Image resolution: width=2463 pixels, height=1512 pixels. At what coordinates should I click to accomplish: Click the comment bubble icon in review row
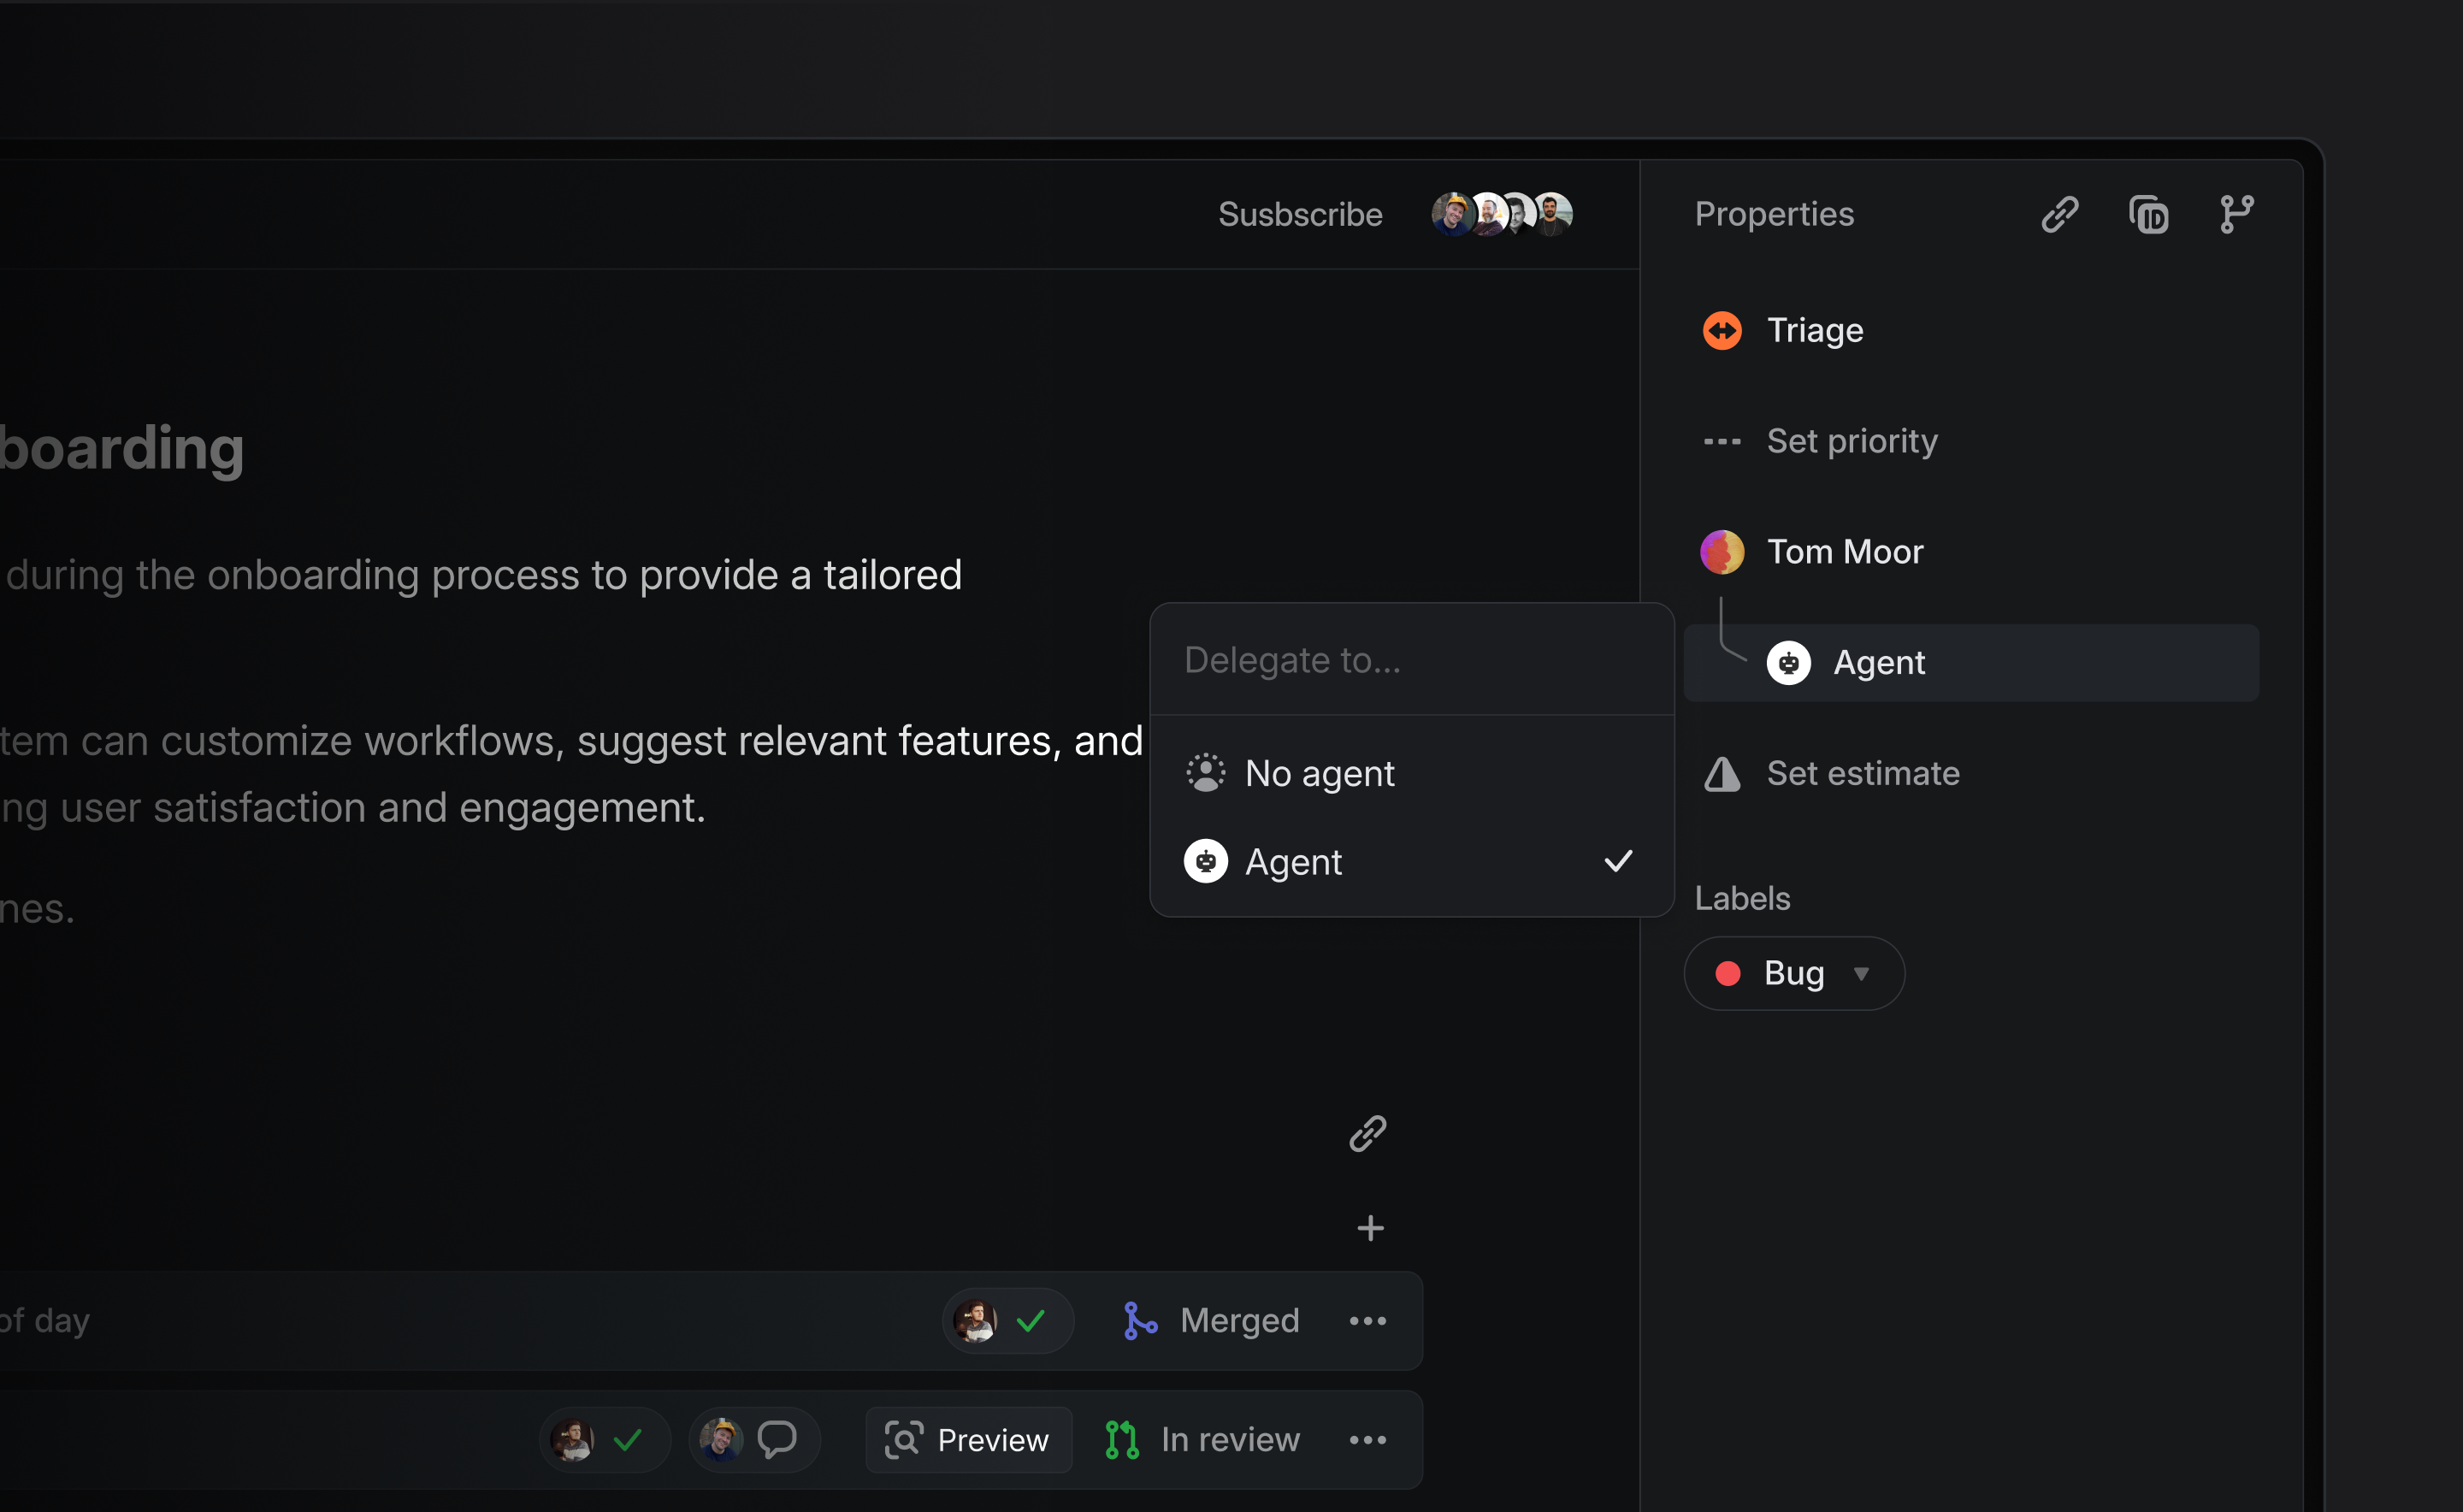777,1439
